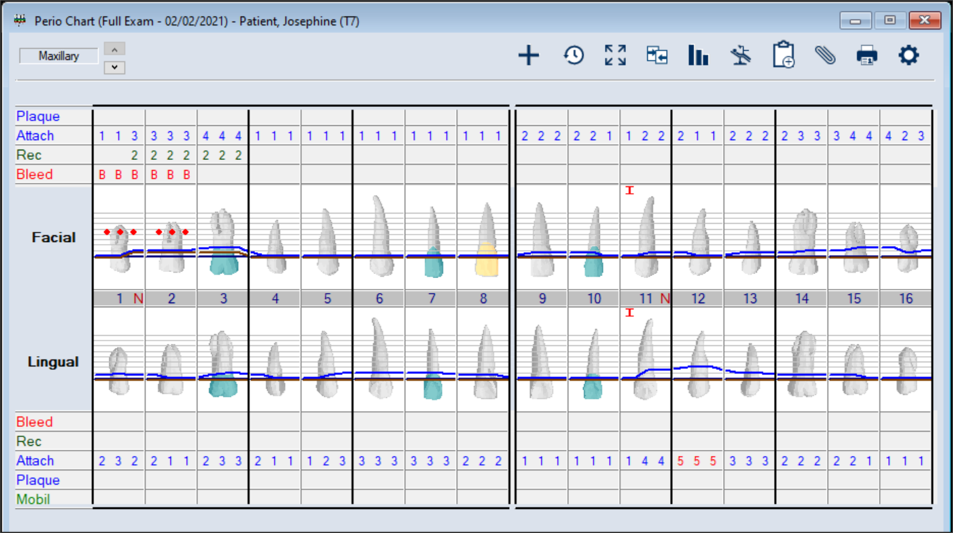This screenshot has width=953, height=533.
Task: Open the gear settings icon
Action: [908, 55]
